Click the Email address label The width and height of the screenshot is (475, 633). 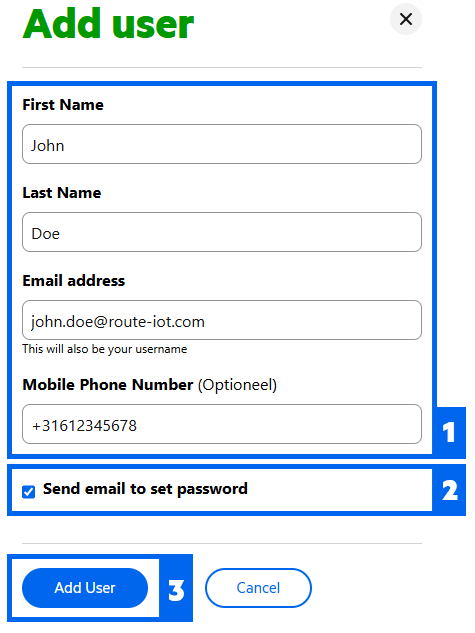pos(74,281)
